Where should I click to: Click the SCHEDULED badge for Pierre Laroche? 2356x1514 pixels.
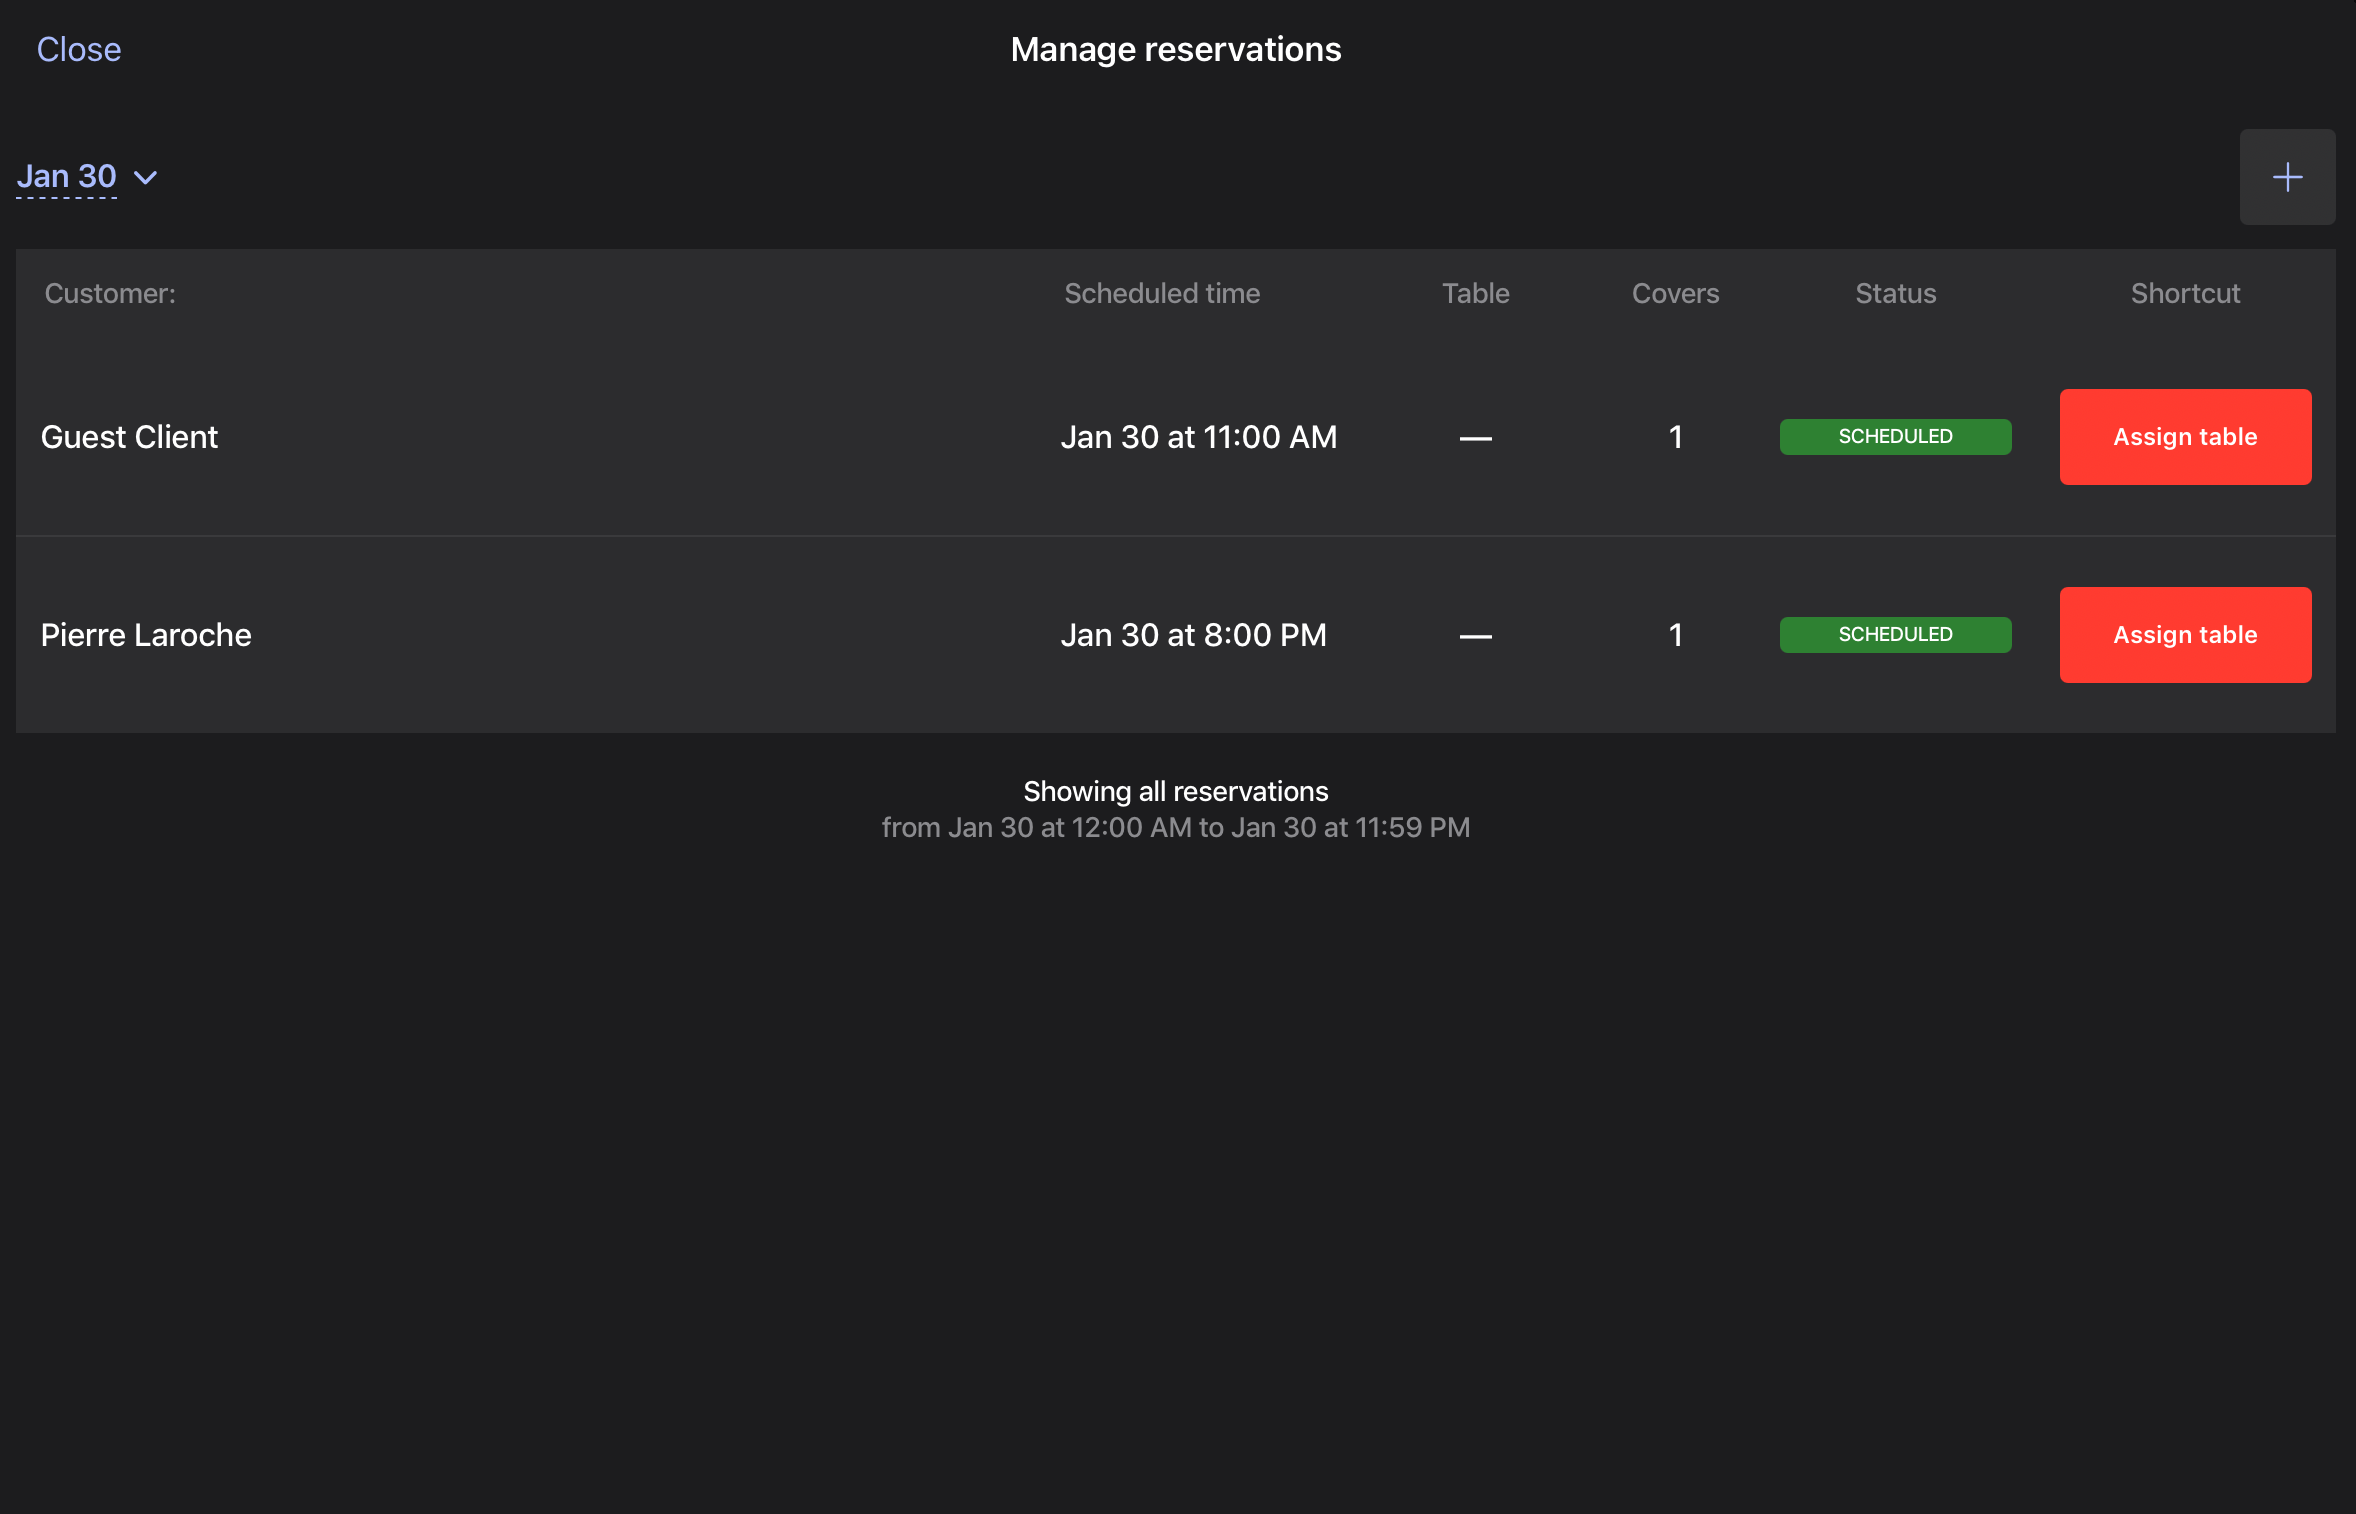[x=1895, y=635]
